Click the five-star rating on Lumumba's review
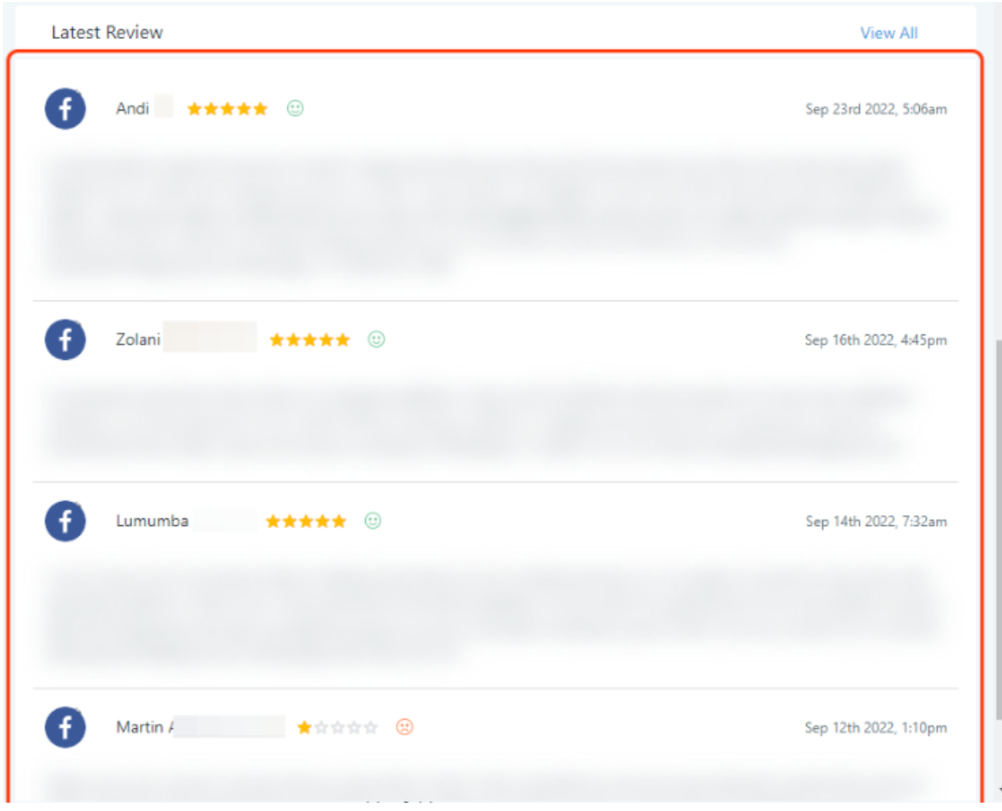Viewport: 1002px width, 811px height. point(306,521)
